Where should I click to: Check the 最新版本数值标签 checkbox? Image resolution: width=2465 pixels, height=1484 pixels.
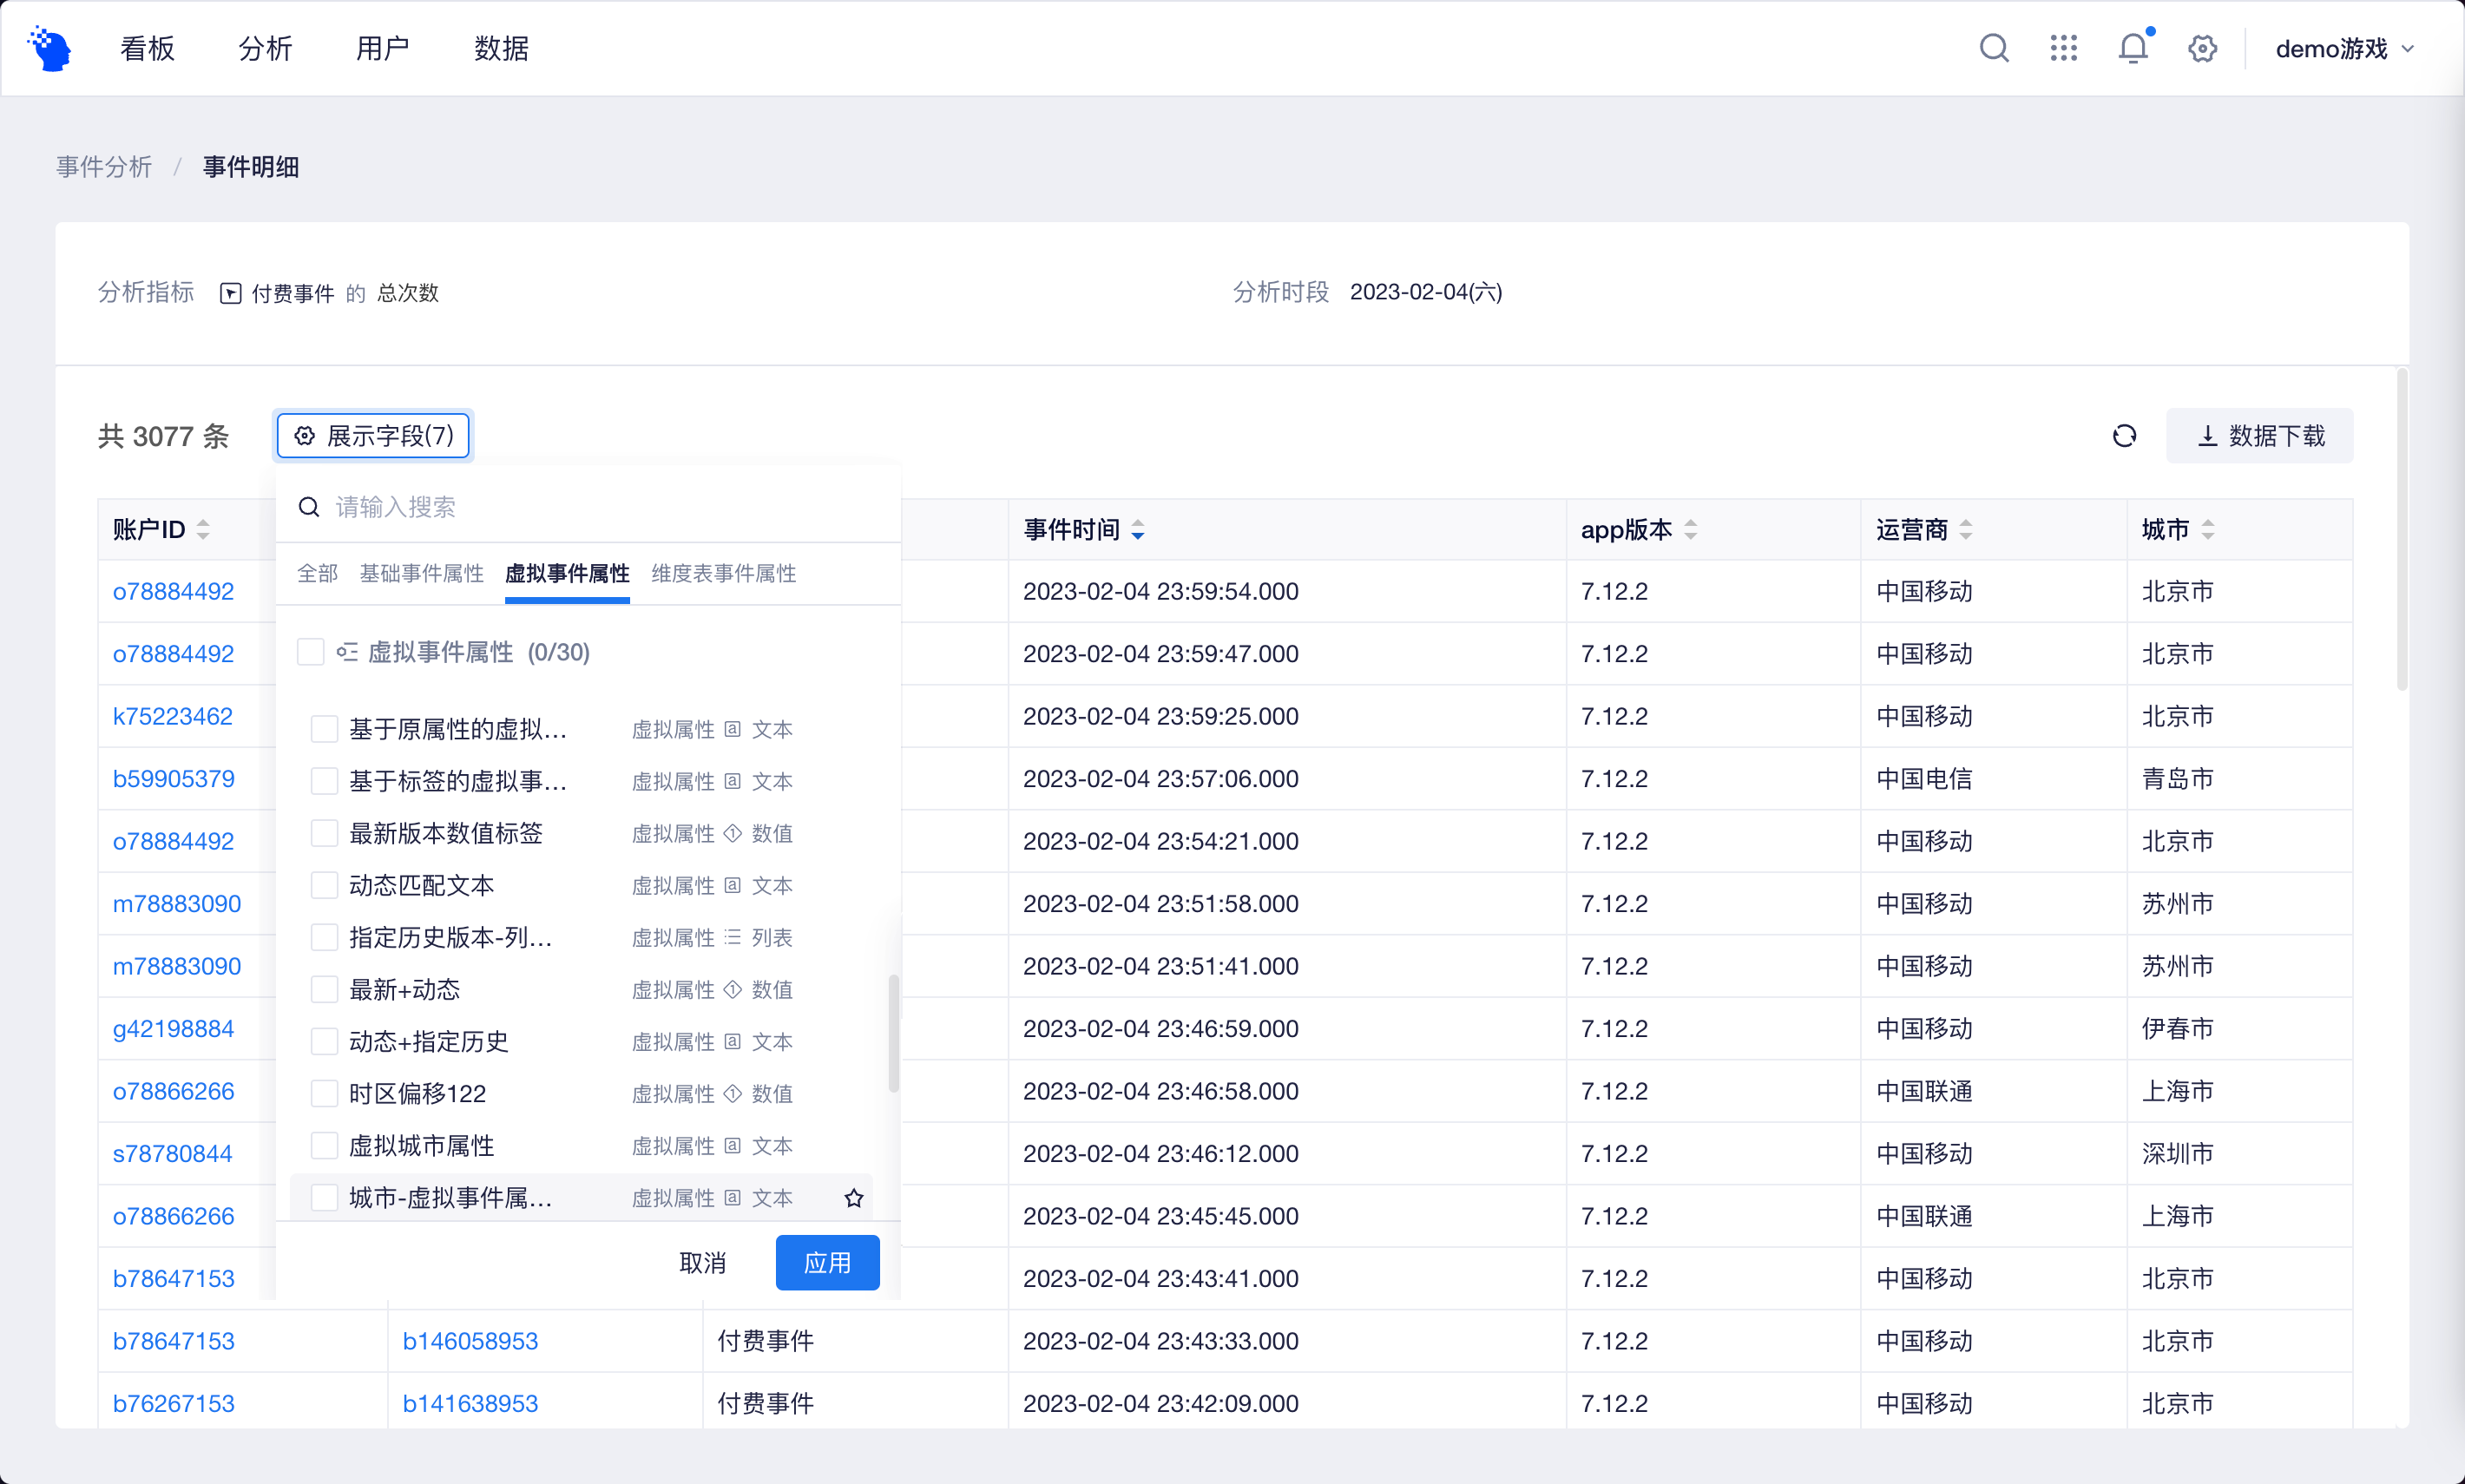tap(324, 833)
